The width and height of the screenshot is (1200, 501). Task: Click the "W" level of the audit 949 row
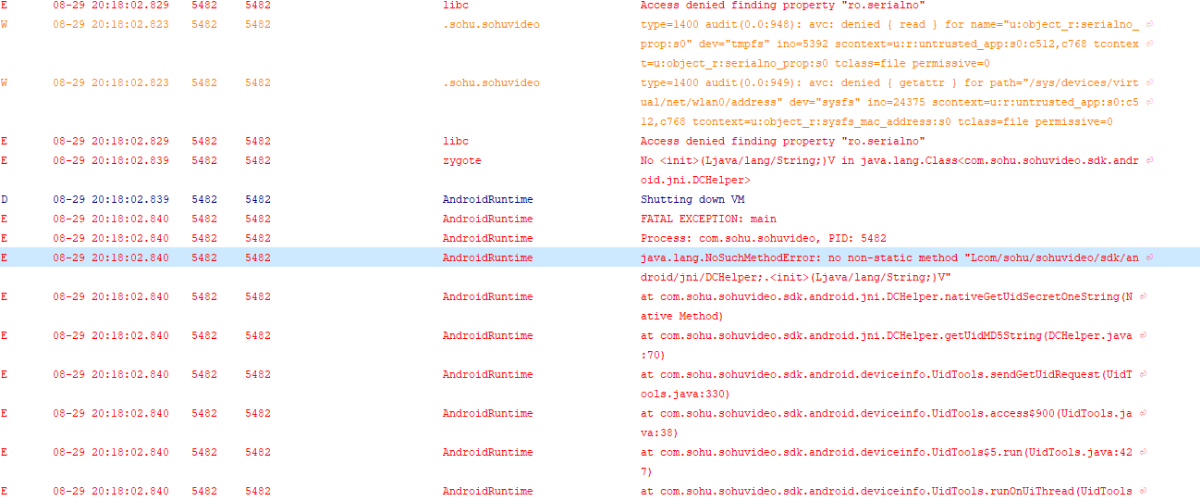[4, 82]
